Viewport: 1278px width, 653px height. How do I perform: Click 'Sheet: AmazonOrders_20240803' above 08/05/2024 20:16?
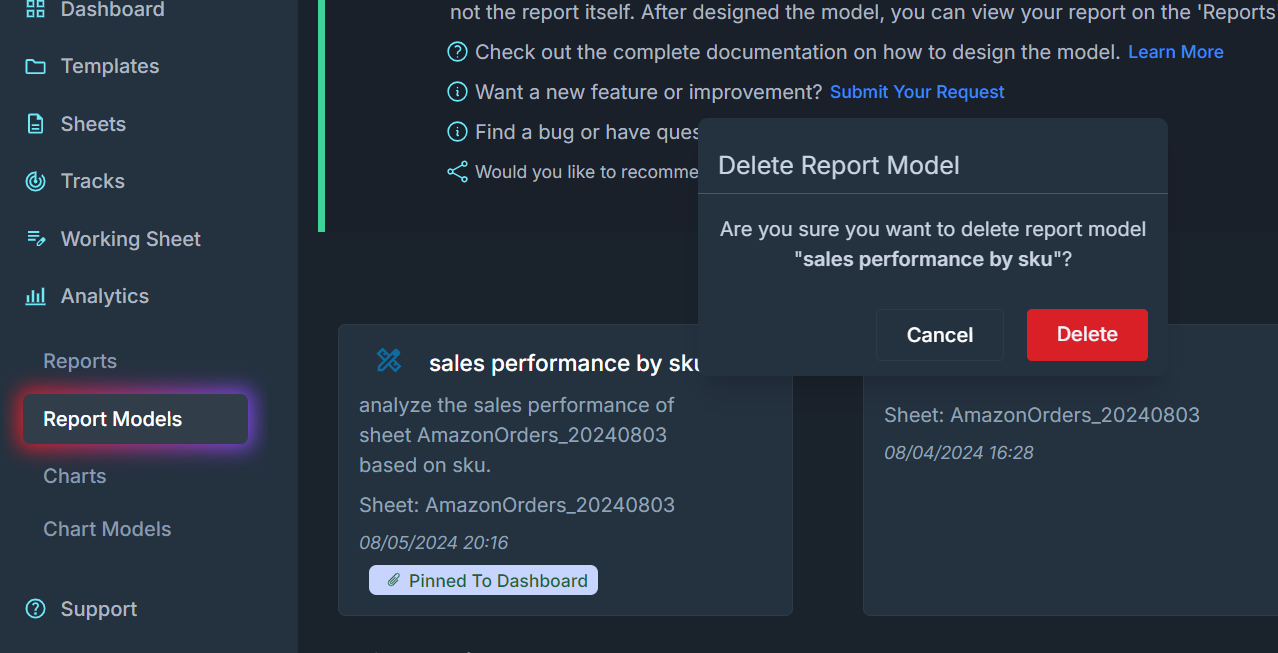coord(517,505)
